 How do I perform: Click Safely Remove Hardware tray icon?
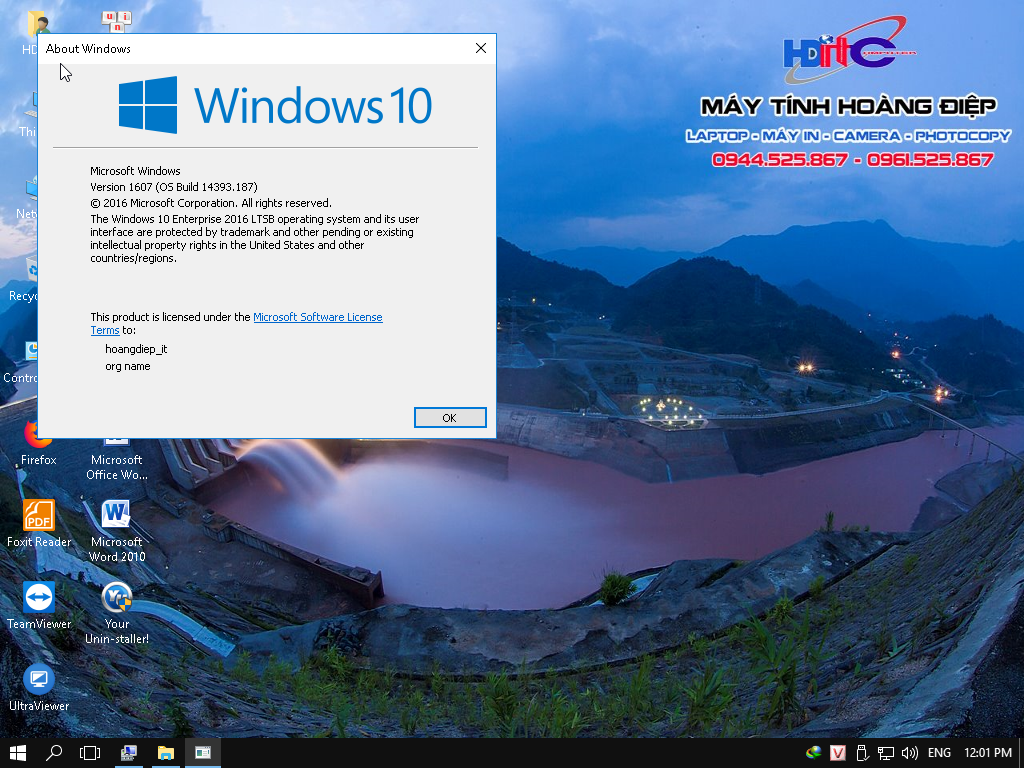(x=862, y=753)
